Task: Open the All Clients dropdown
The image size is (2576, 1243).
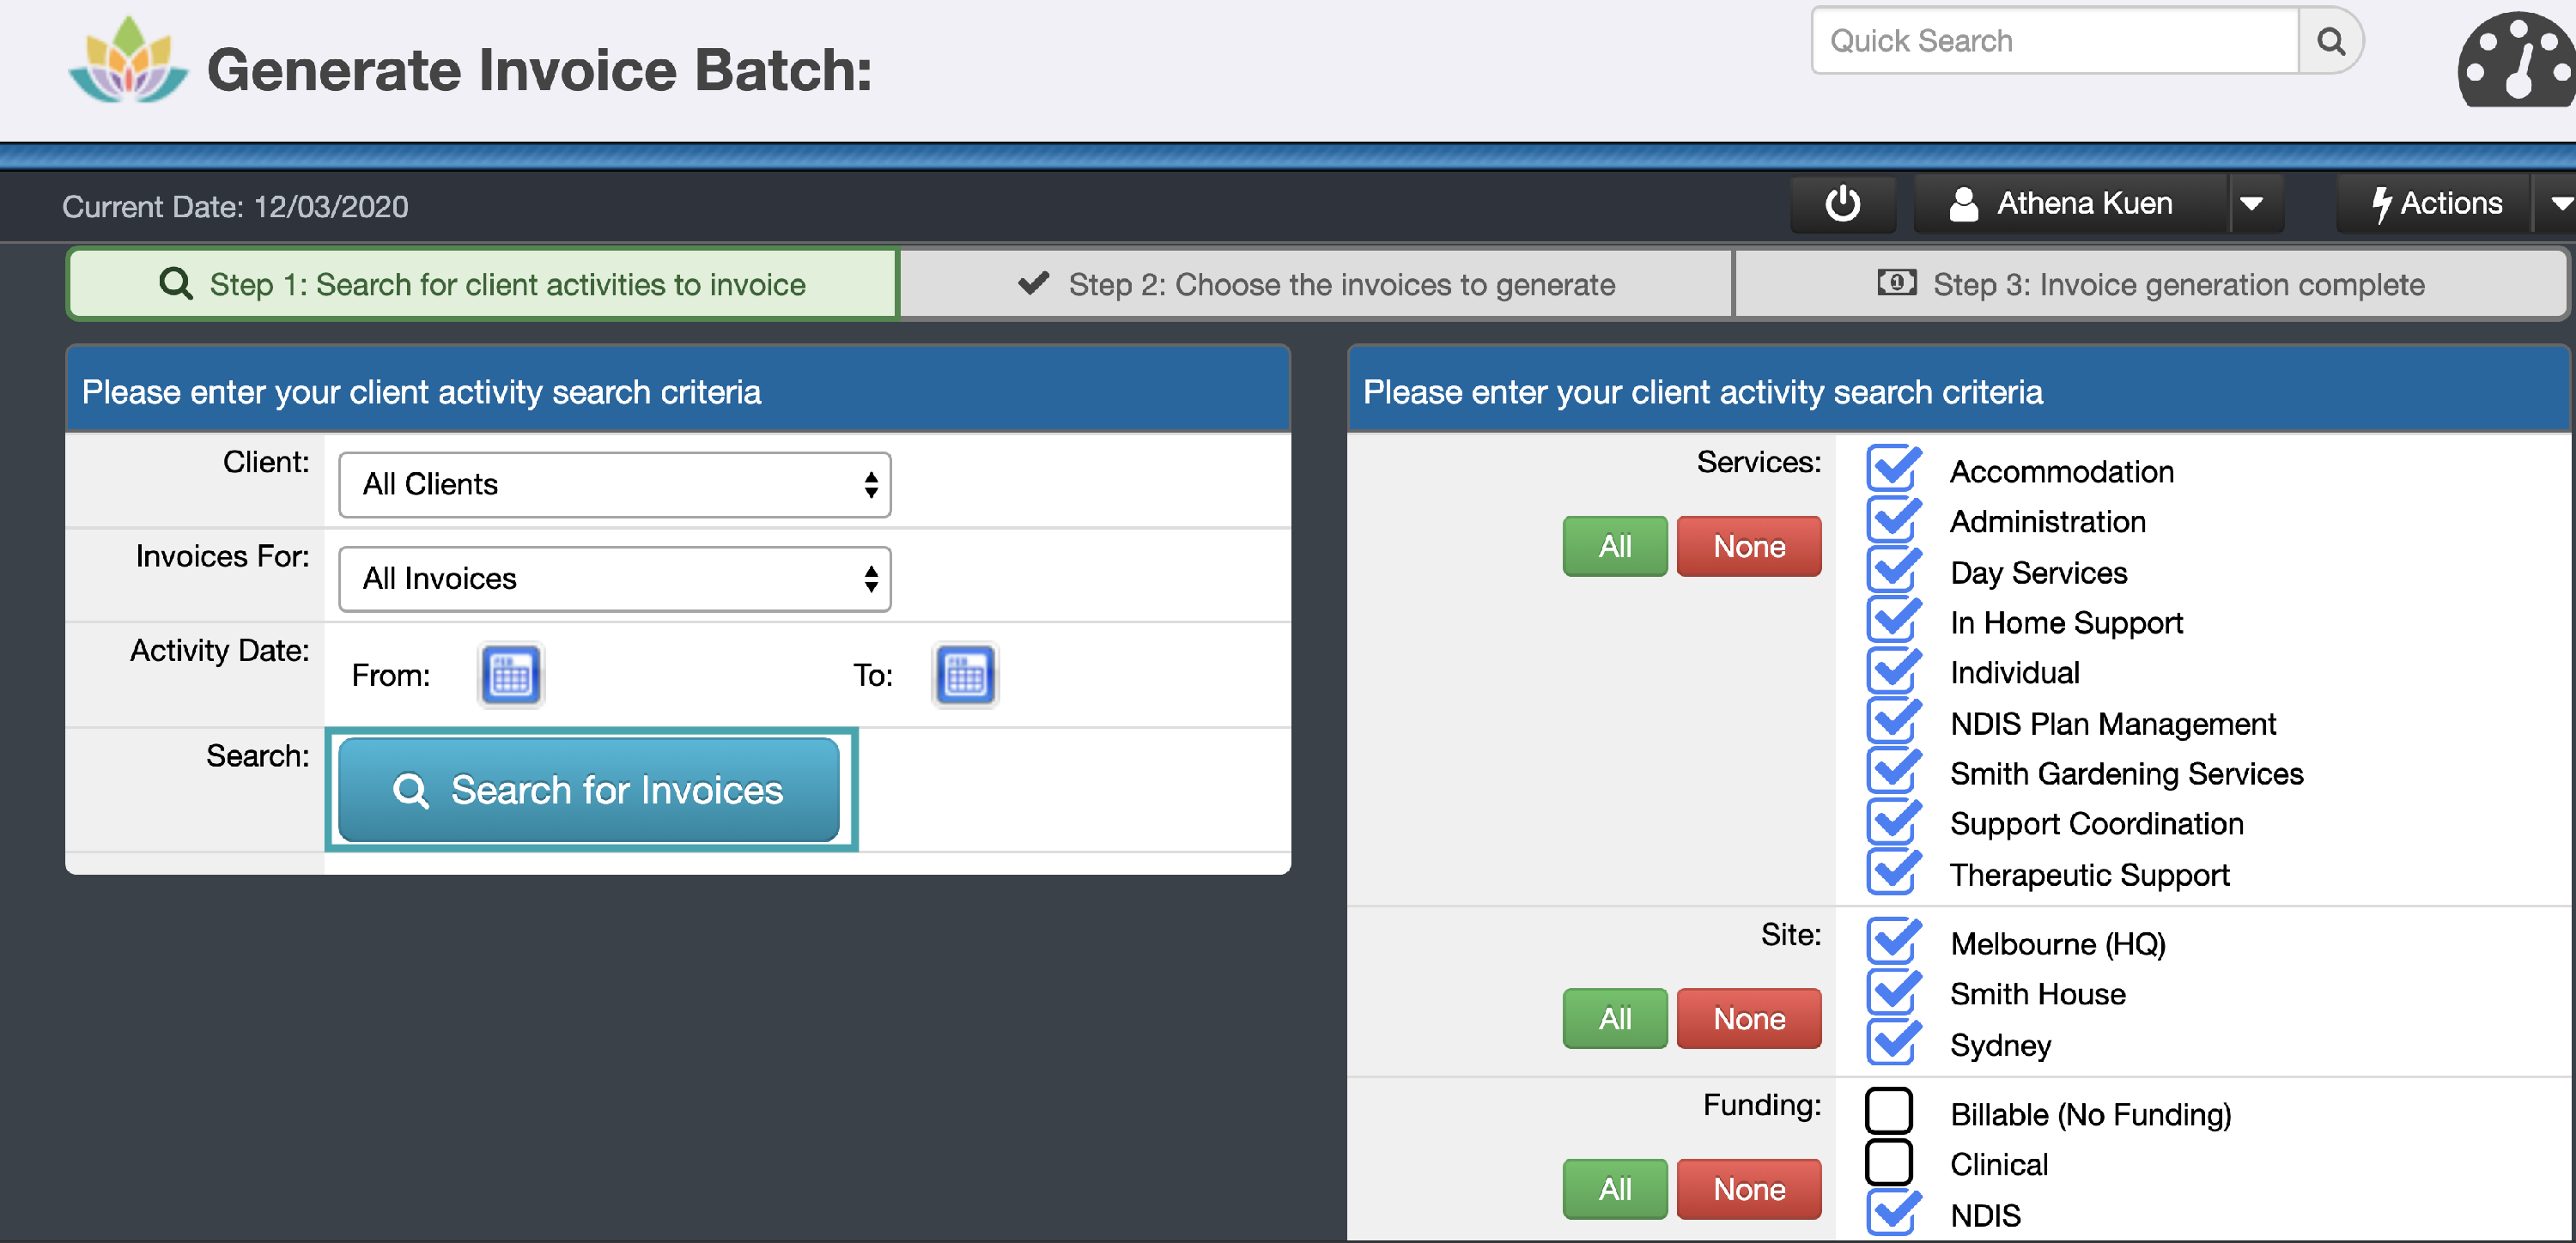Action: pos(613,485)
